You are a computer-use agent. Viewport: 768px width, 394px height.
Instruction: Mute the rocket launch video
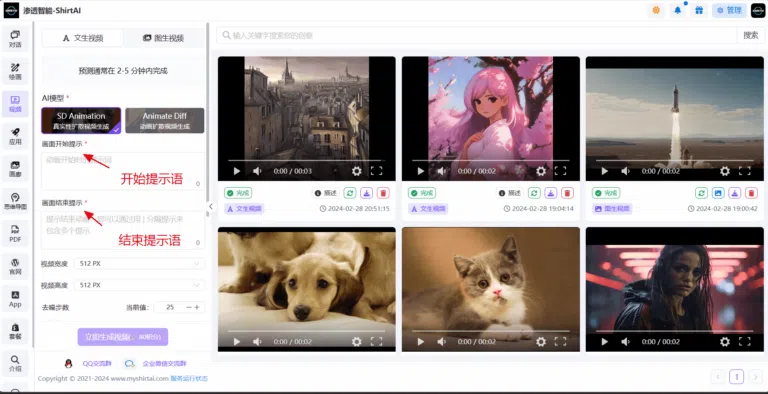pyautogui.click(x=625, y=171)
